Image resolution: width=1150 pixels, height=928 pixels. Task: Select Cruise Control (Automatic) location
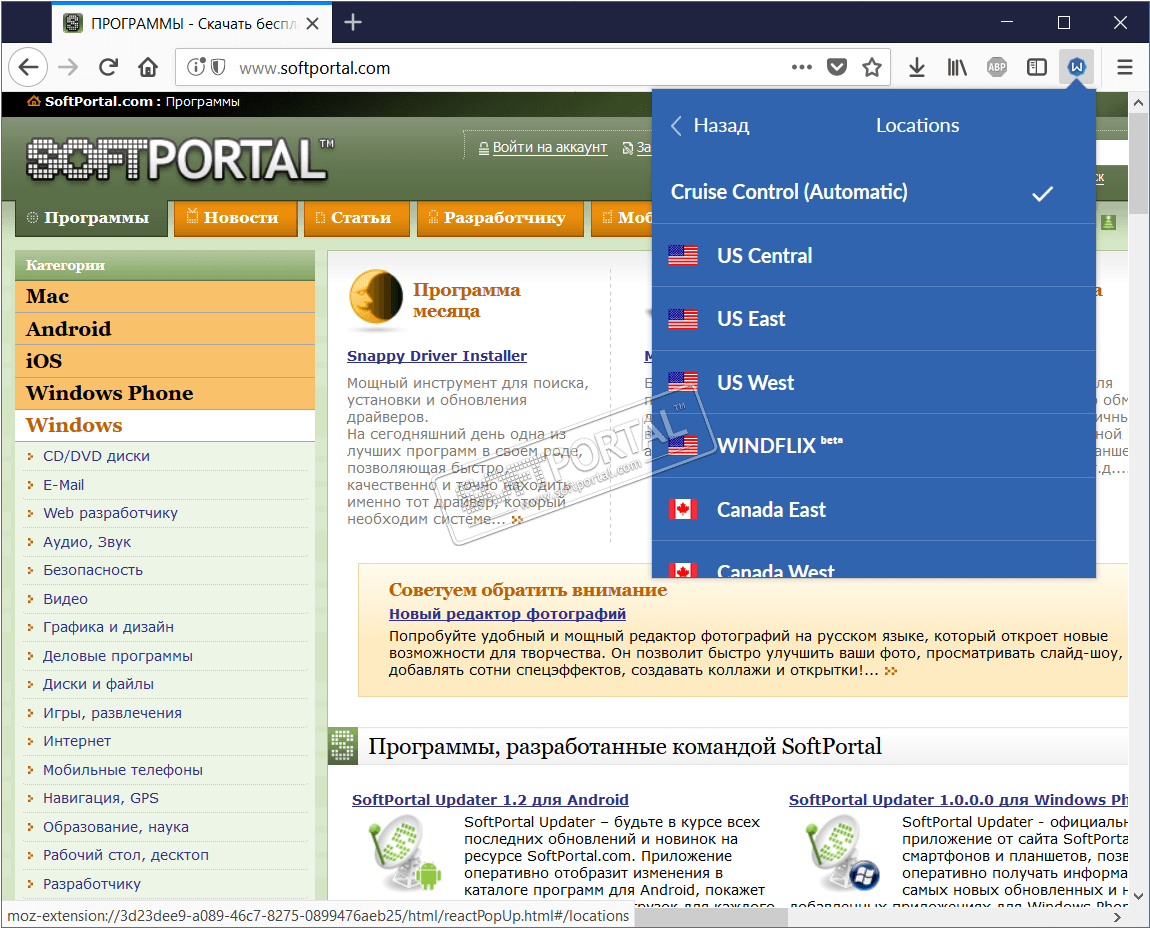[x=874, y=192]
